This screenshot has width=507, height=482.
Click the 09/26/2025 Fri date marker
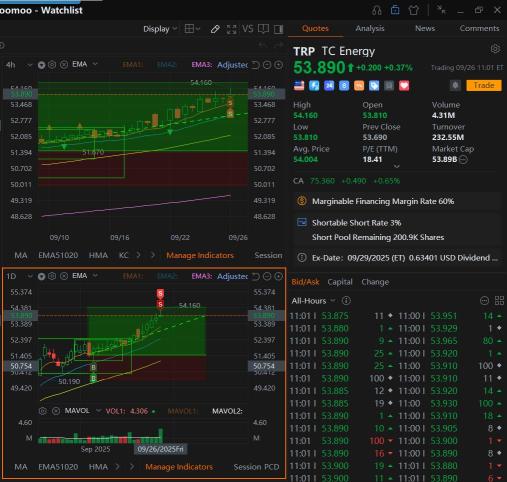(160, 449)
